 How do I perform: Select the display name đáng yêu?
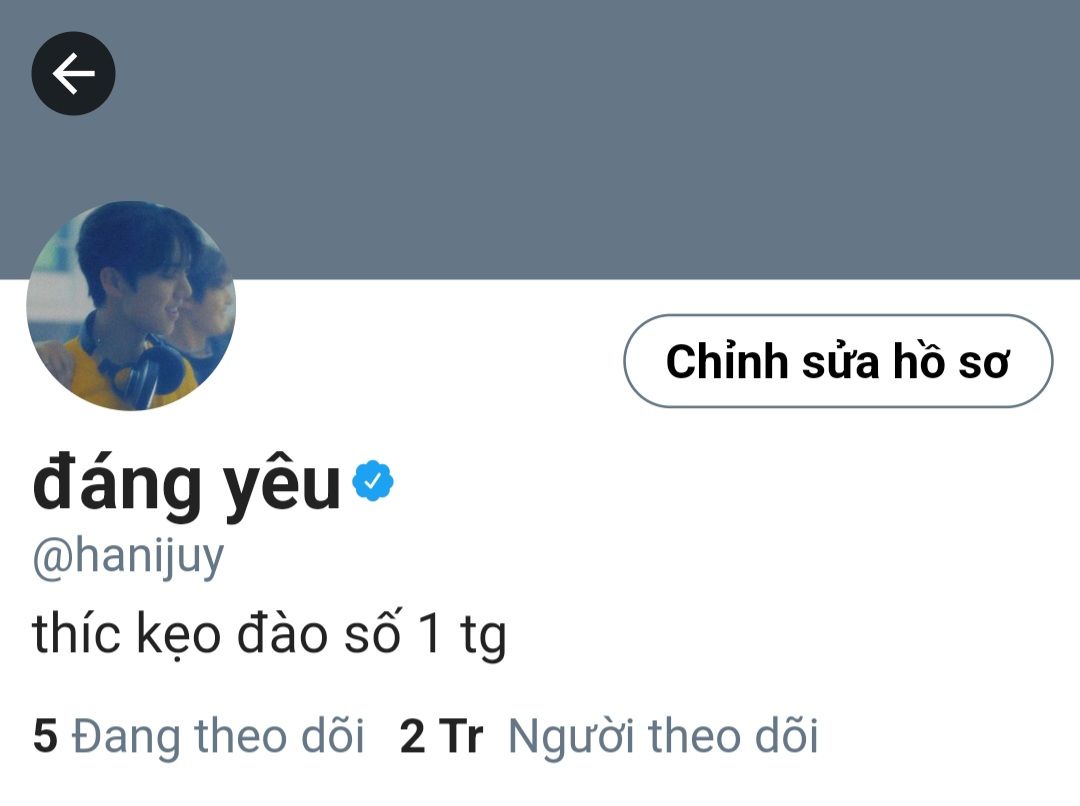tap(187, 484)
